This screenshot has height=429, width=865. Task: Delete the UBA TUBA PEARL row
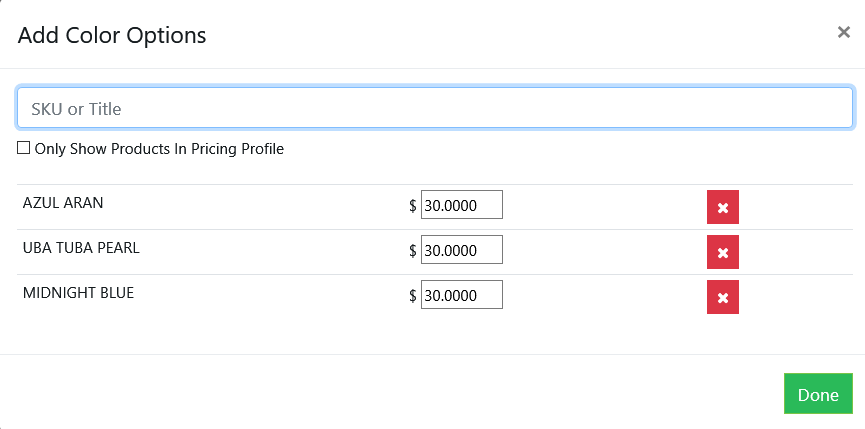722,252
